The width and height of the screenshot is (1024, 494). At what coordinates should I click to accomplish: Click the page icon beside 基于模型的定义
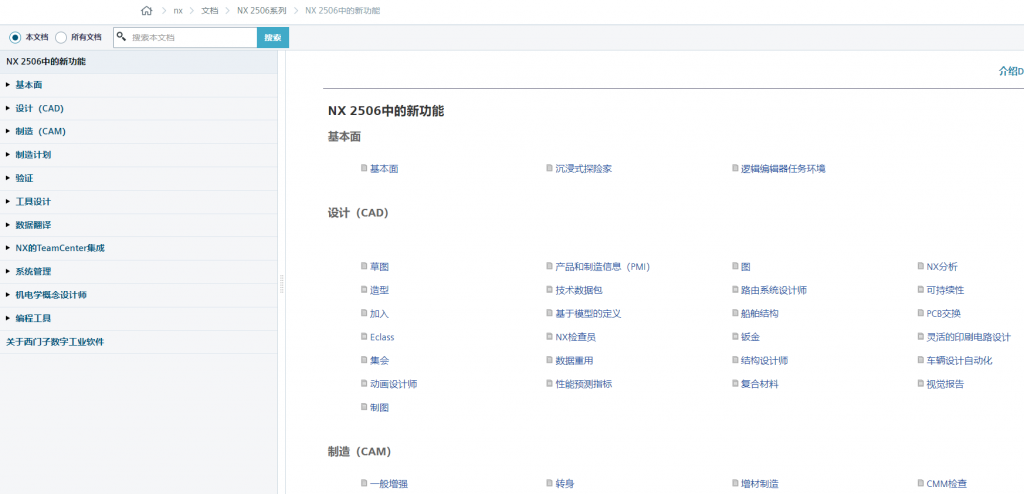pyautogui.click(x=550, y=313)
